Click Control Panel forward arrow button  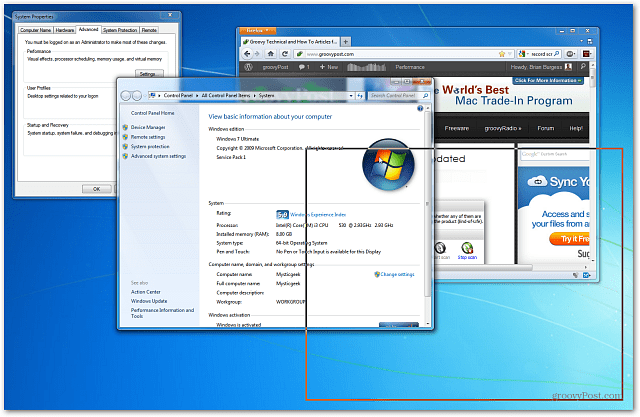tap(137, 95)
